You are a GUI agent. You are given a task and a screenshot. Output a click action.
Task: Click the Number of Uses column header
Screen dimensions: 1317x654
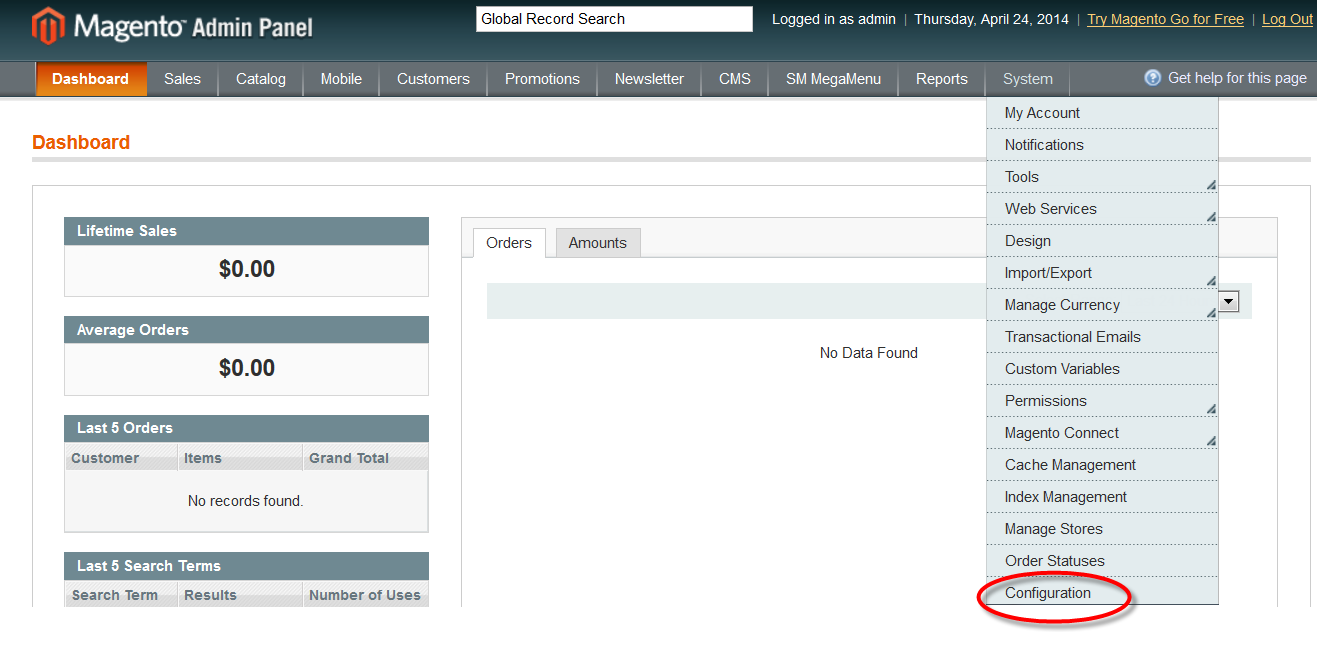pyautogui.click(x=365, y=595)
